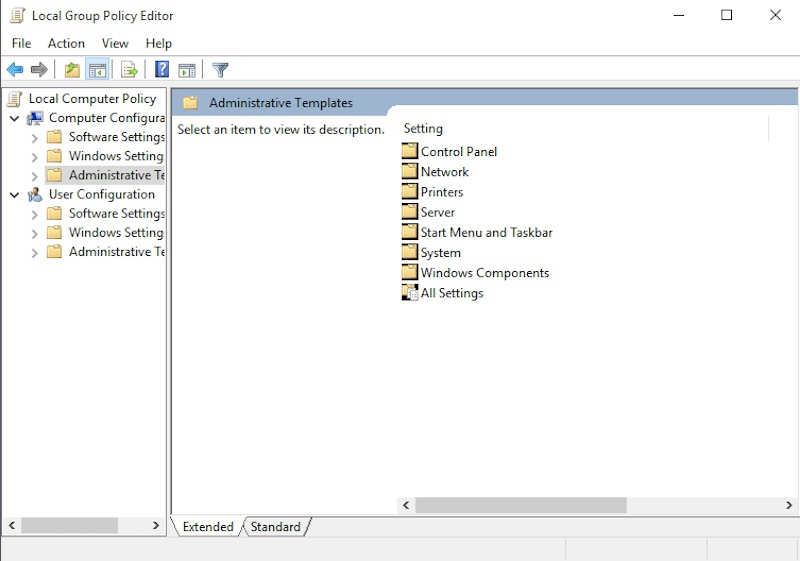This screenshot has width=800, height=561.
Task: Click the Up One Level folder icon
Action: 72,70
